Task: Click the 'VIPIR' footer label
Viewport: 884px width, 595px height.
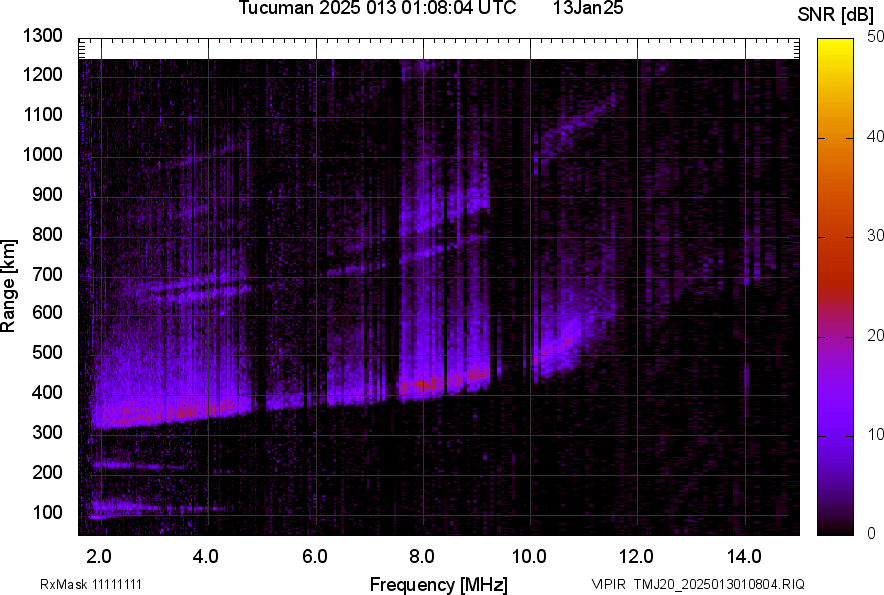Action: [x=608, y=584]
